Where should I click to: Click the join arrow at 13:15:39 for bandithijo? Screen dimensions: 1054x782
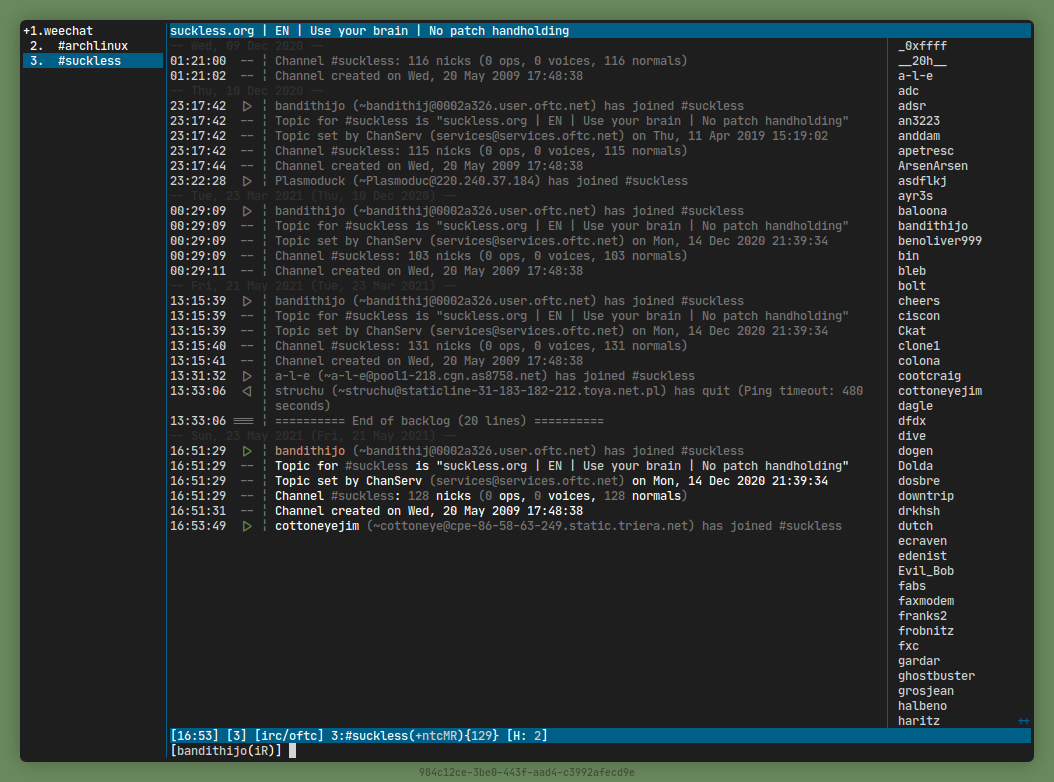click(247, 301)
